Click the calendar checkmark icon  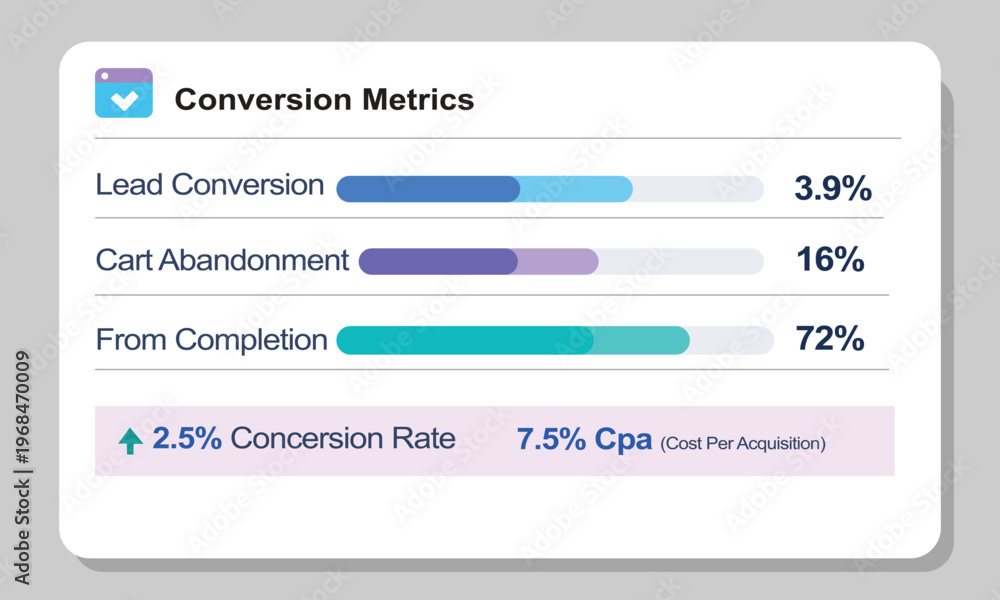coord(124,93)
